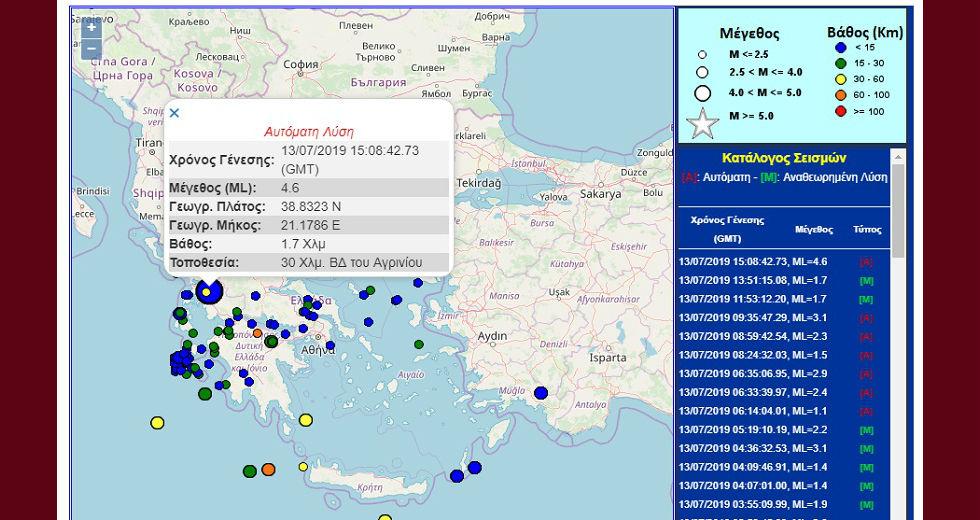The image size is (980, 520).
Task: Click the scrollbar up arrow in catalog
Action: point(898,156)
